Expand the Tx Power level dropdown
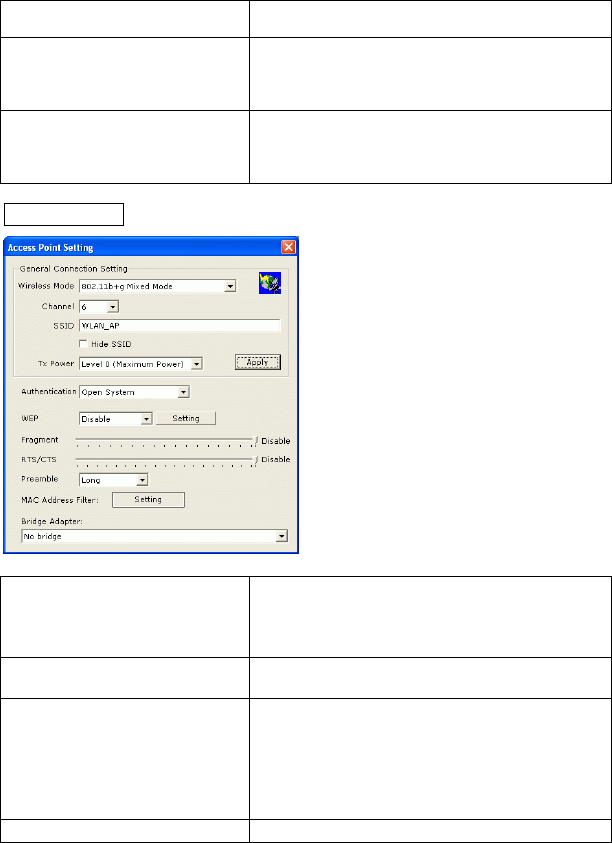The image size is (612, 843). pyautogui.click(x=141, y=364)
